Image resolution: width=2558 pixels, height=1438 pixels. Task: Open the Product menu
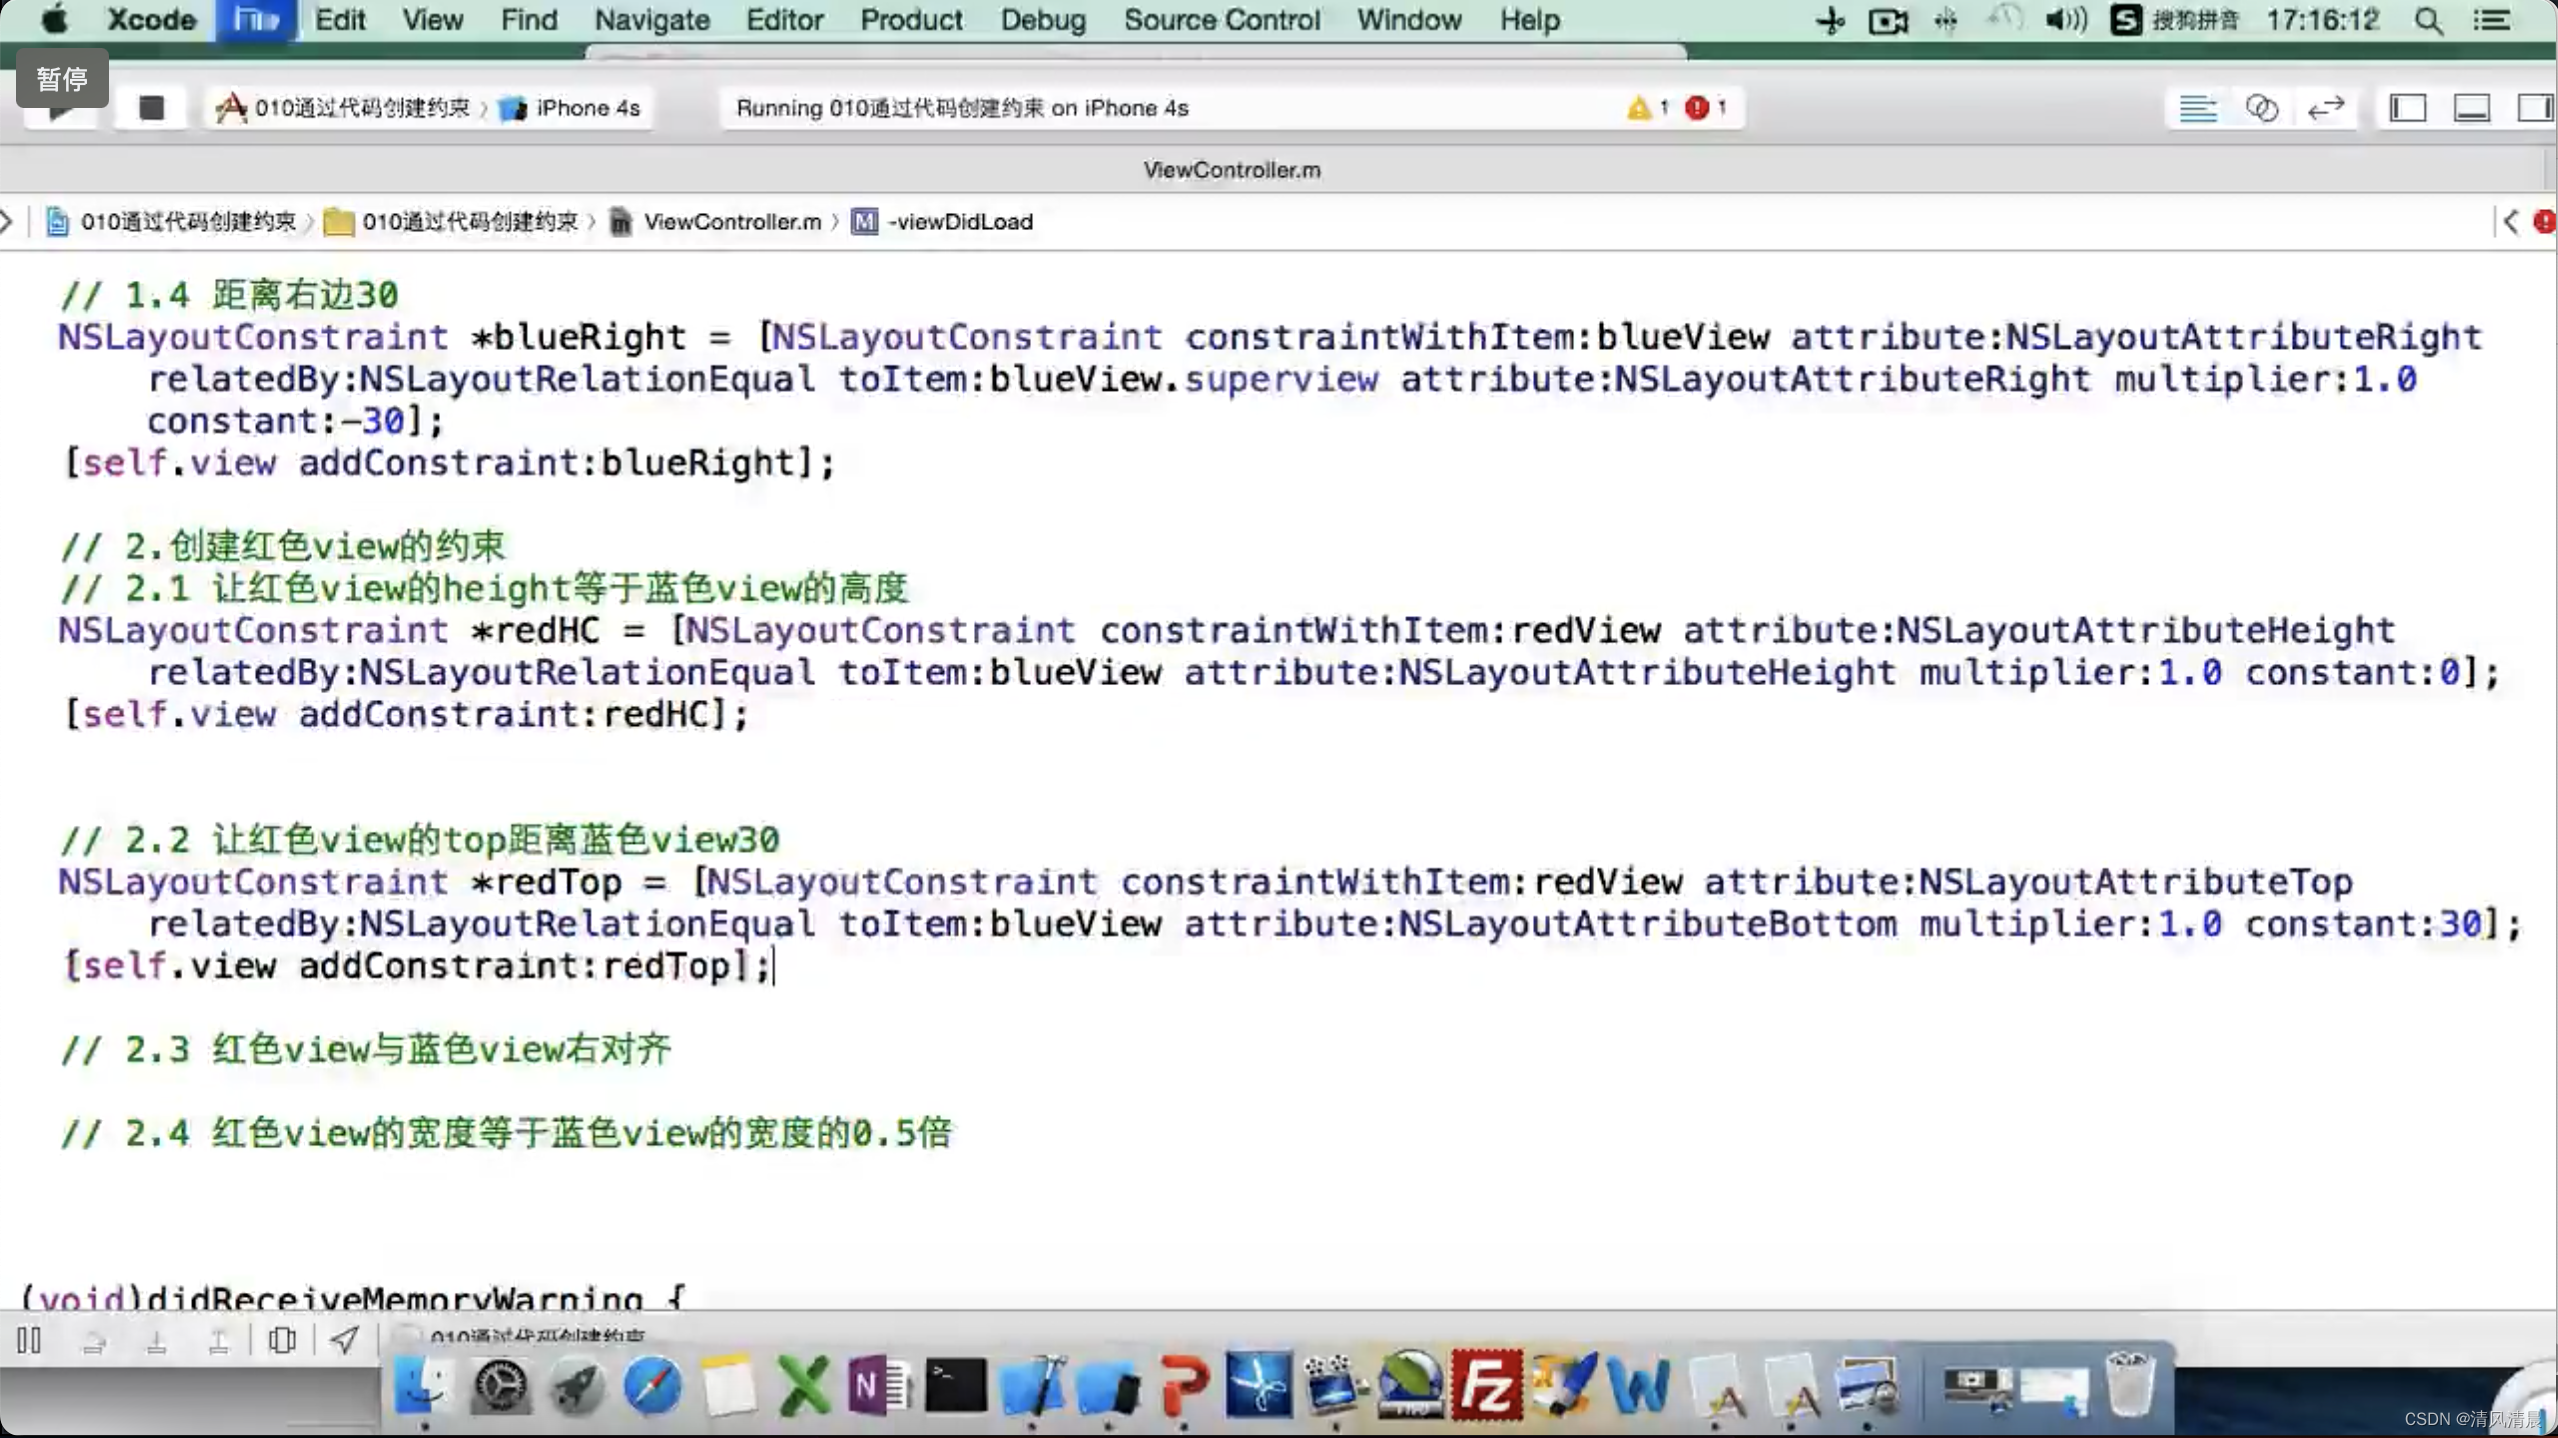pyautogui.click(x=910, y=20)
